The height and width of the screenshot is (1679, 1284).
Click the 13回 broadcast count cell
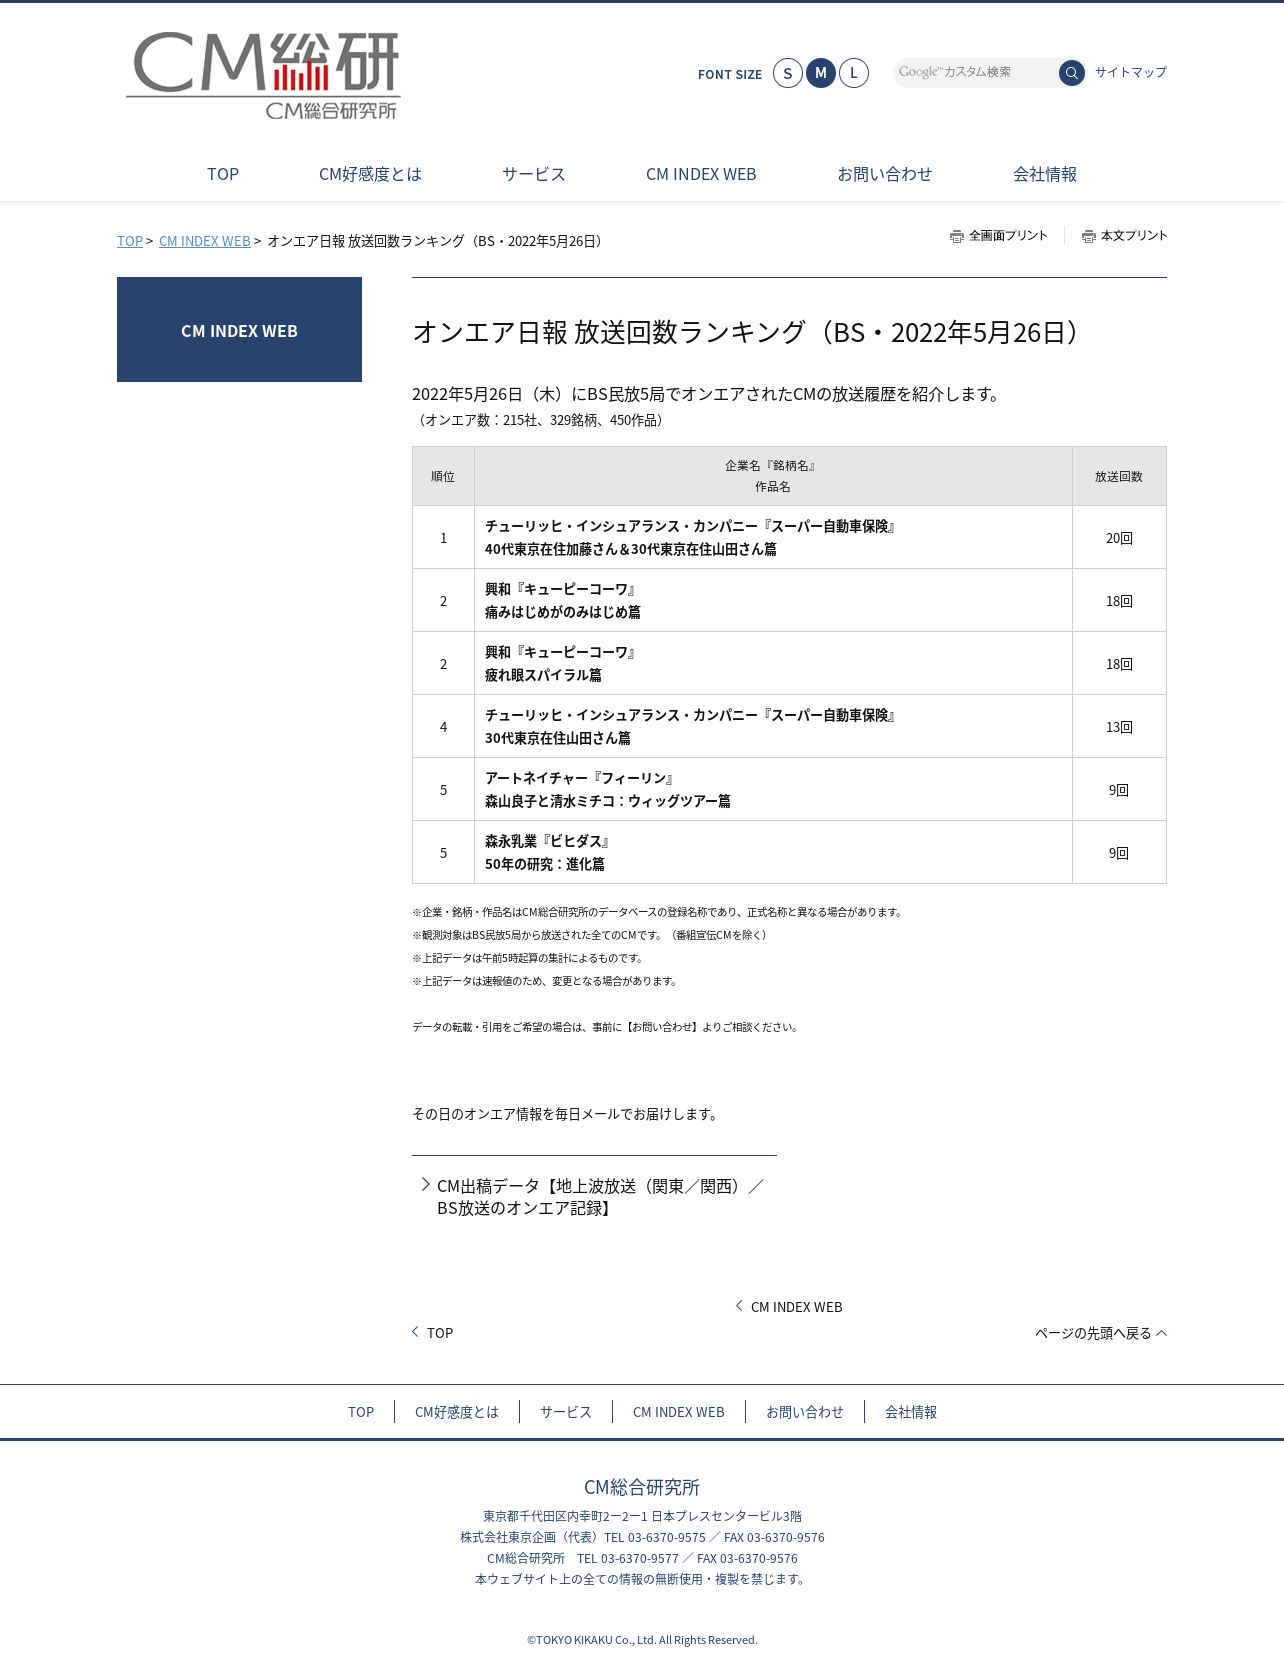pos(1119,727)
